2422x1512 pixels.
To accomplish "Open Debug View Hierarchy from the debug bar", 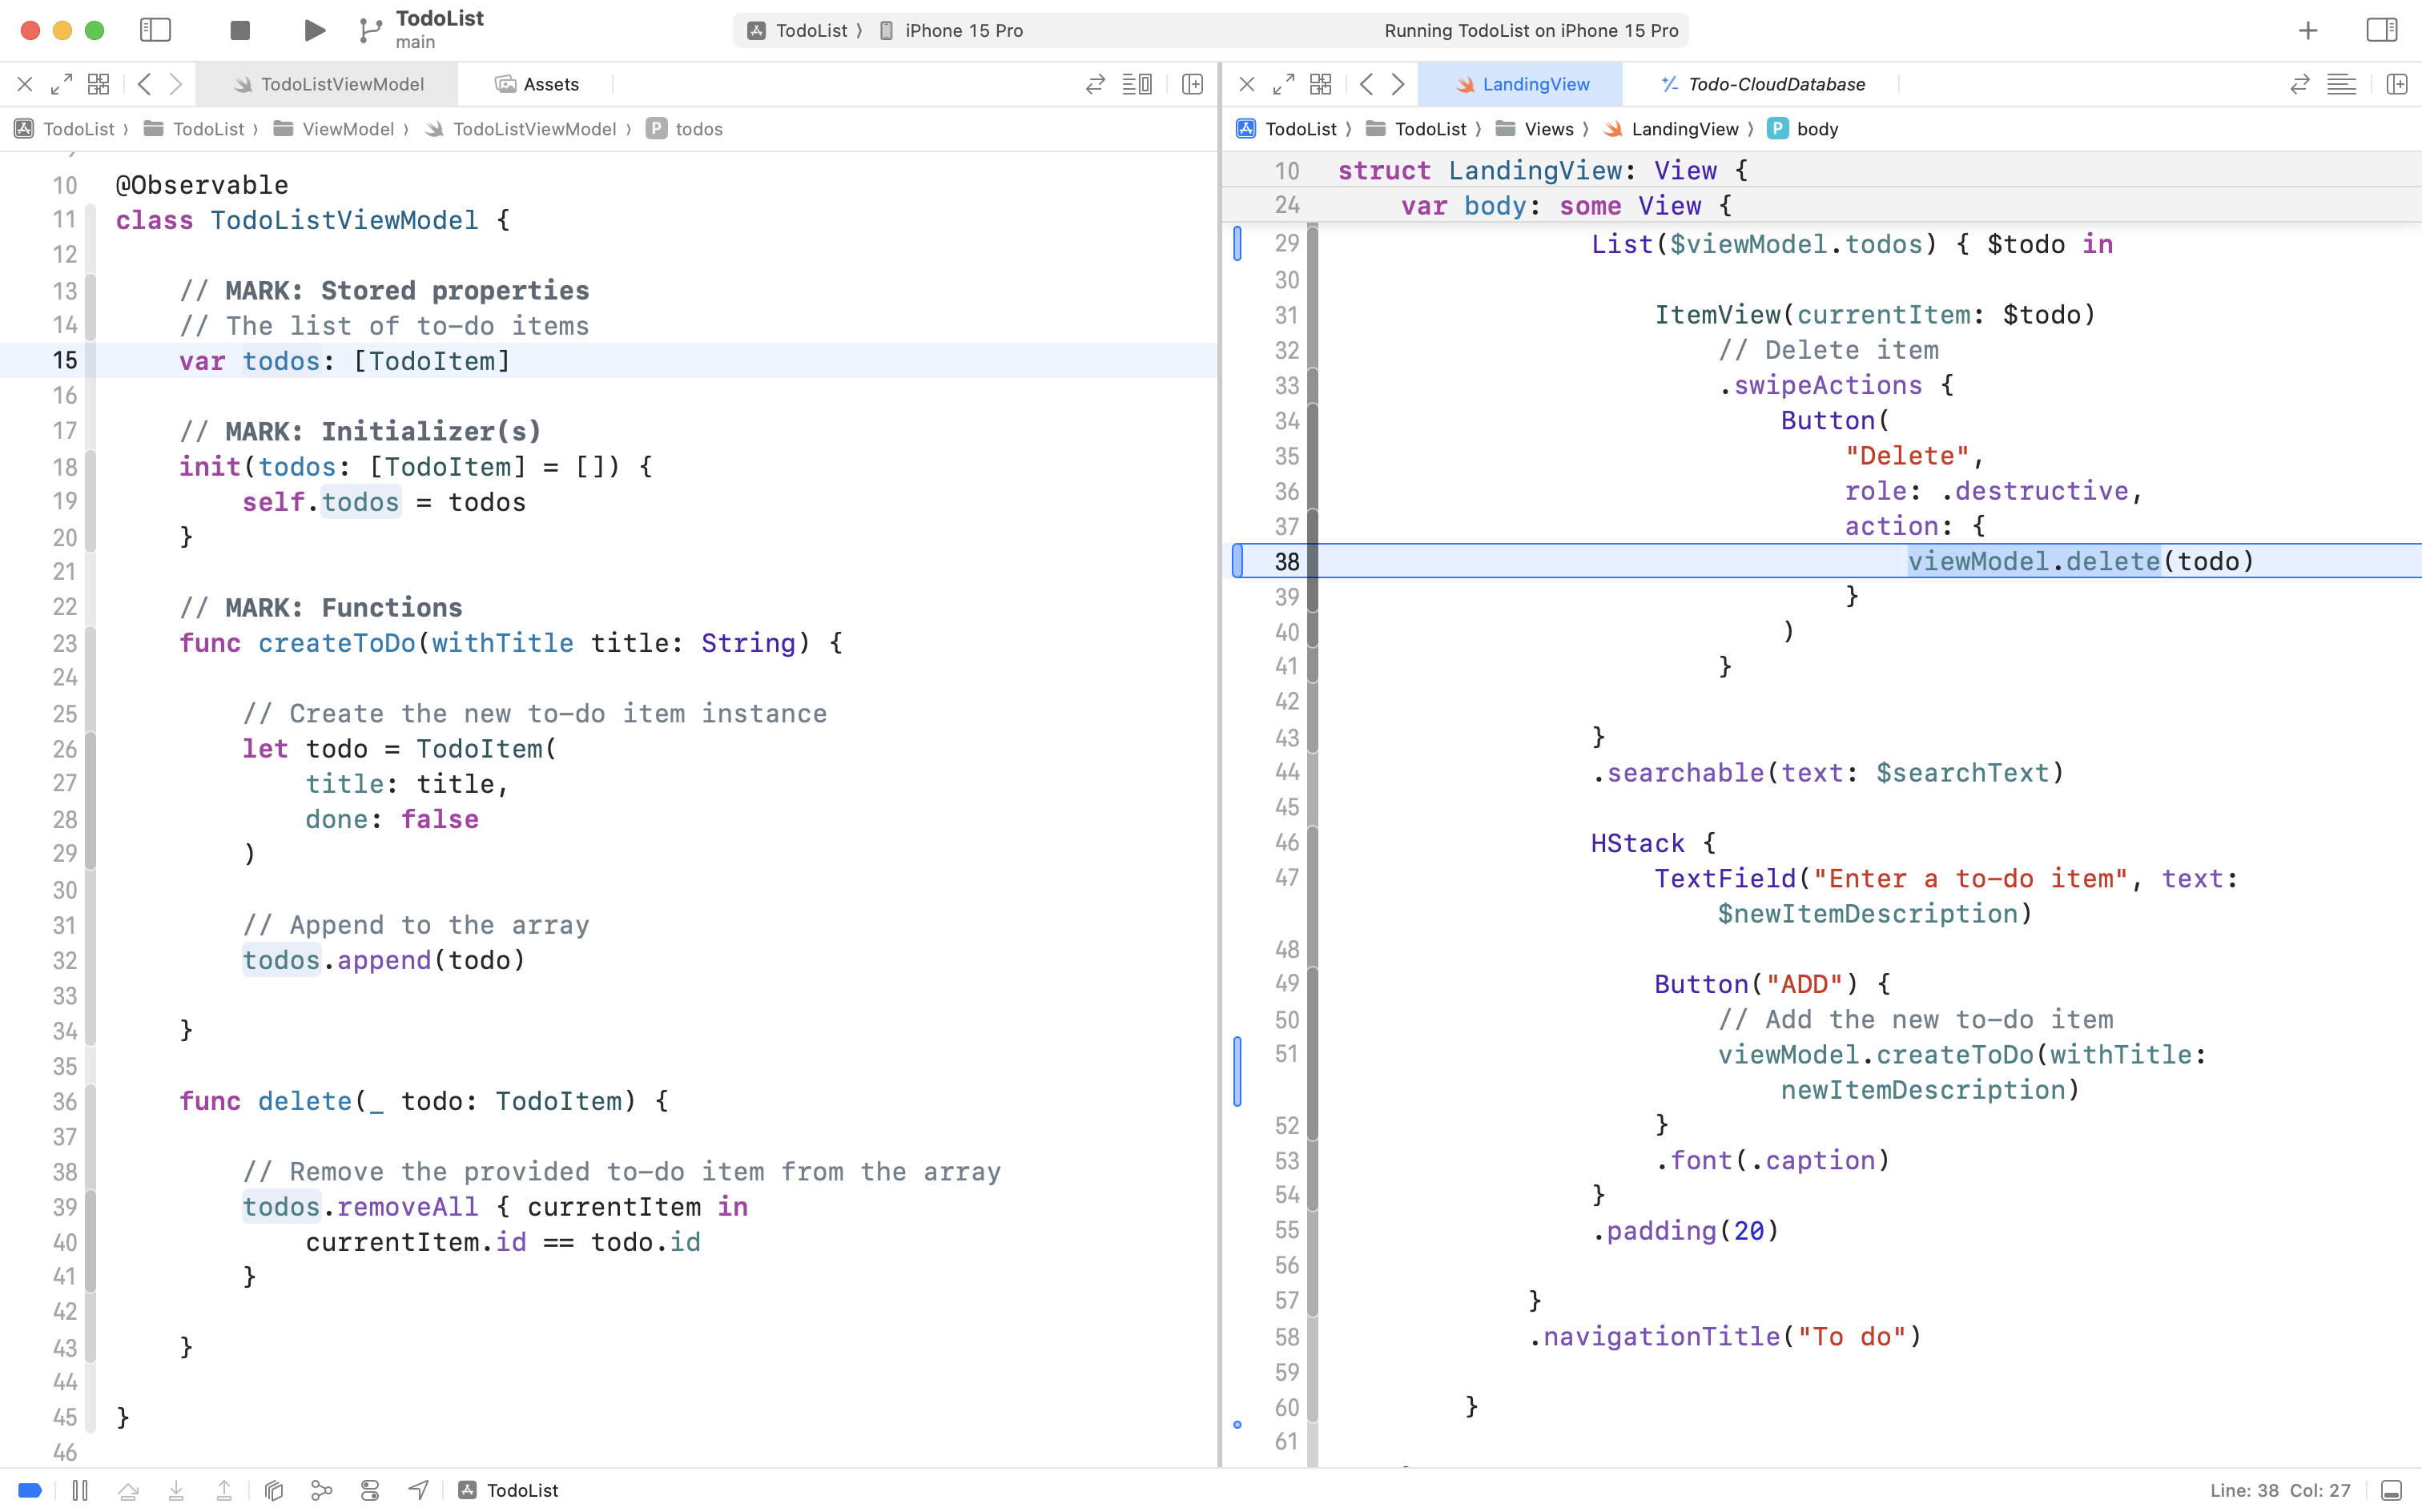I will (273, 1490).
